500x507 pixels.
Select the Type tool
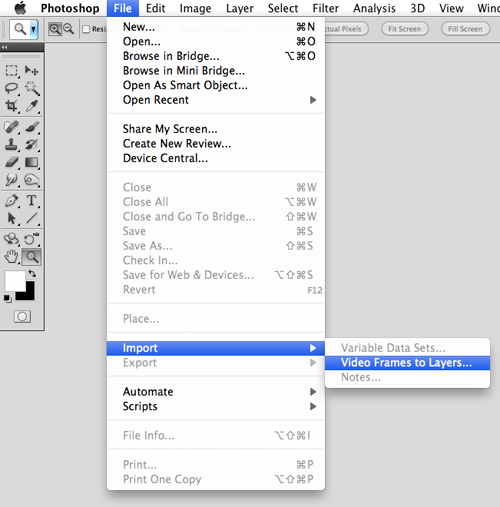click(32, 201)
